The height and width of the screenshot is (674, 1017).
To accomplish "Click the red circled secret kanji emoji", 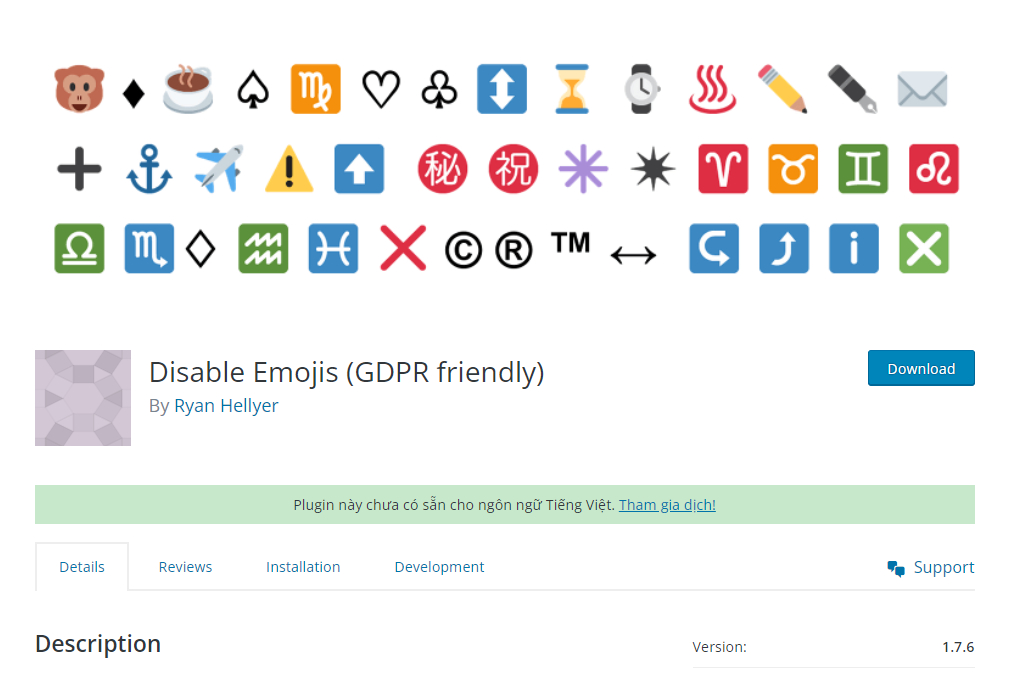I will [442, 169].
